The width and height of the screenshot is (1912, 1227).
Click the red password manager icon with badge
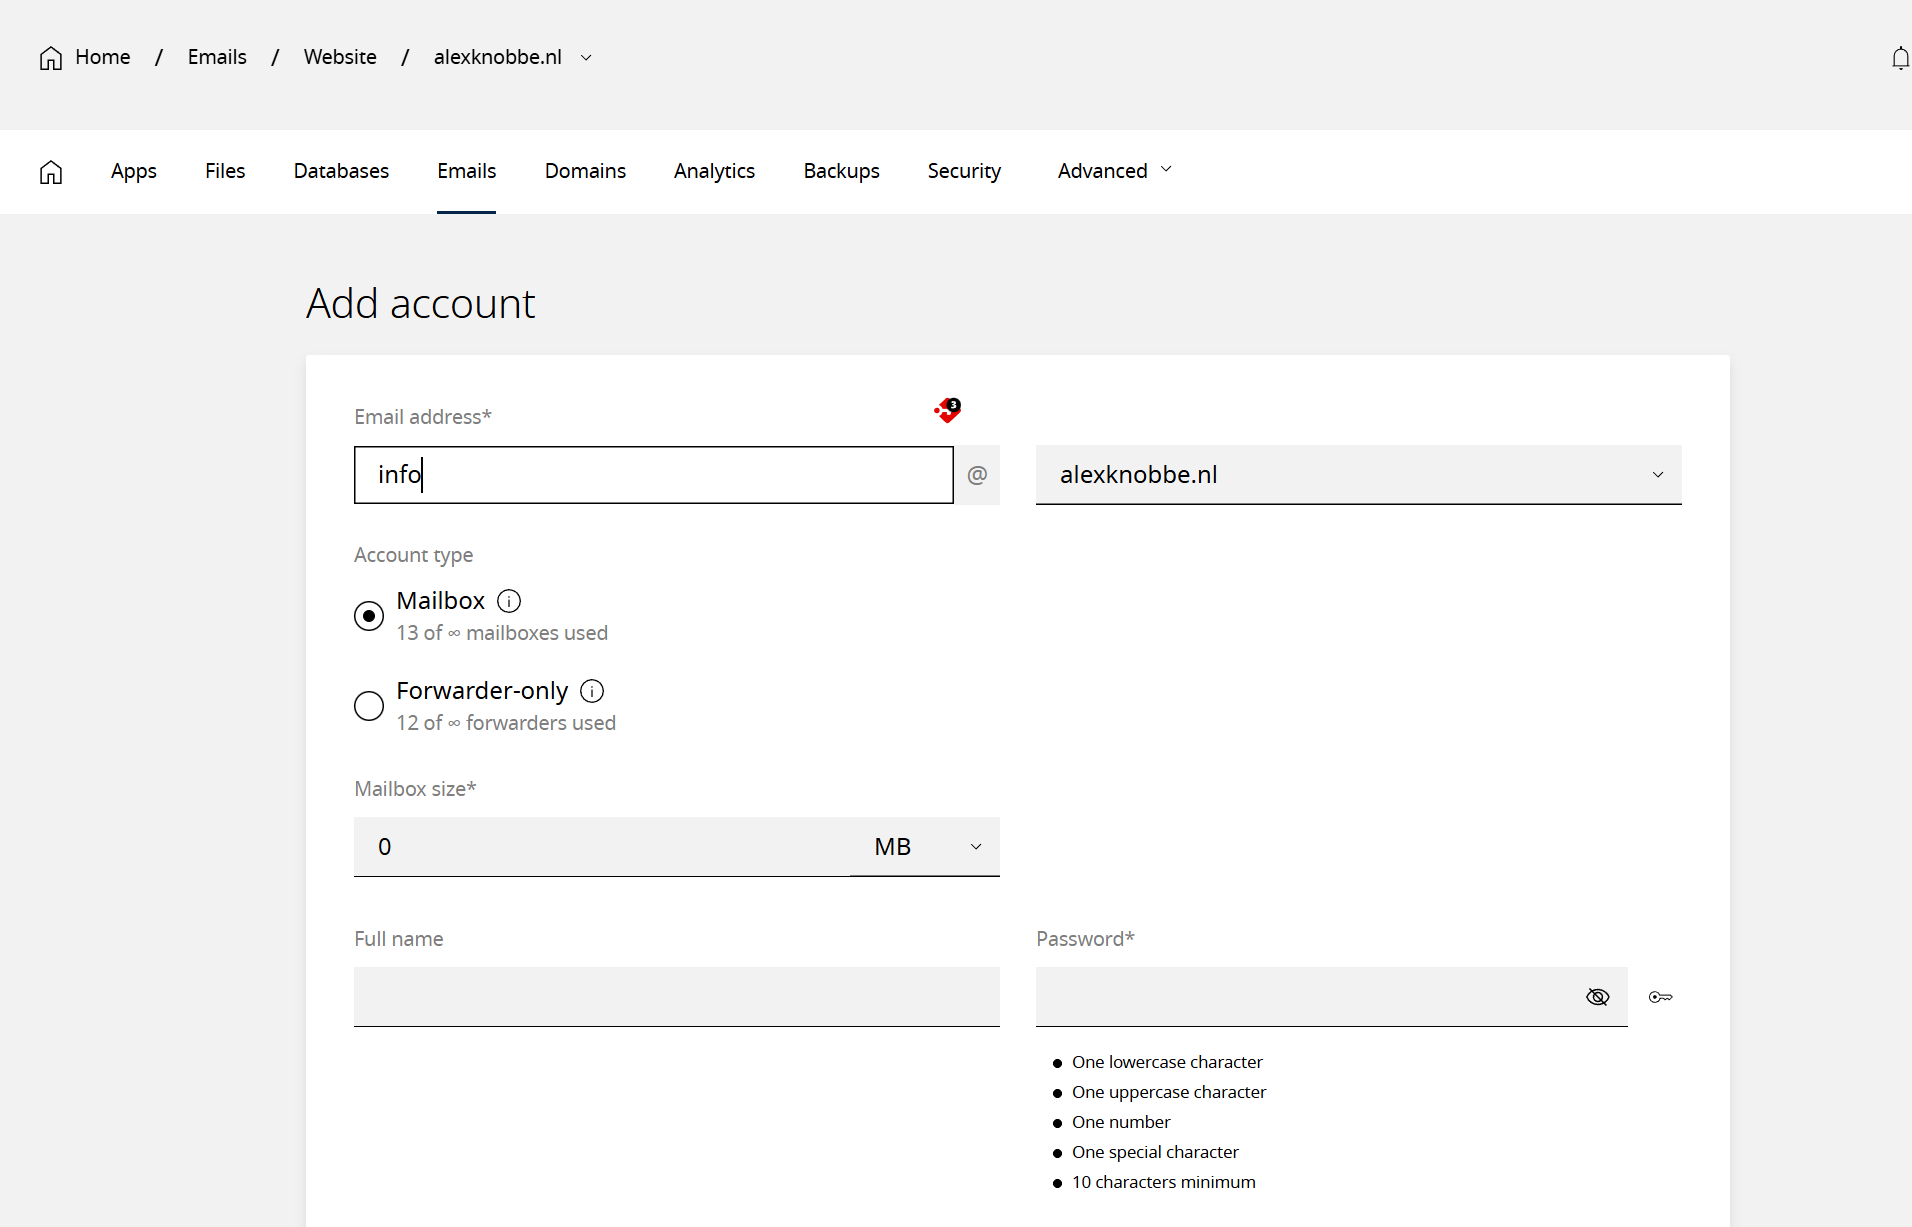(948, 409)
